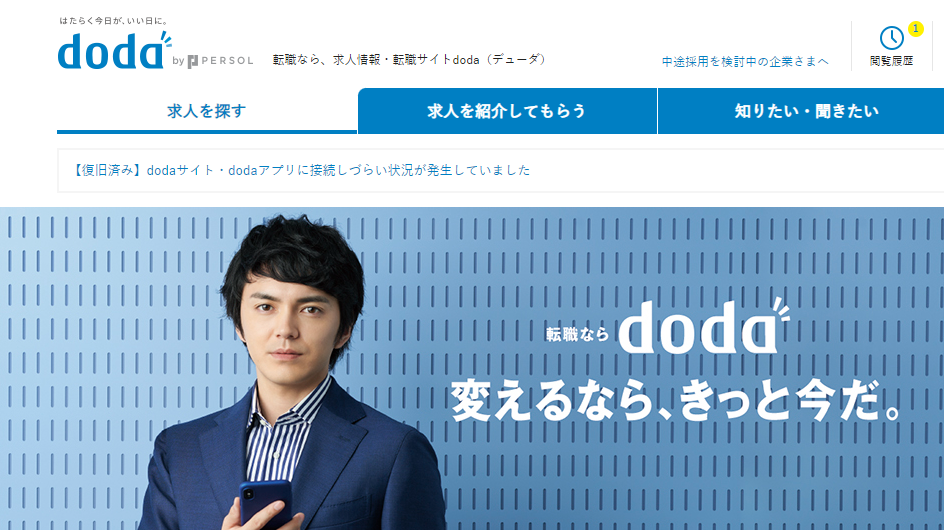
Task: Click the small 転職なら text in banner
Action: tap(577, 334)
